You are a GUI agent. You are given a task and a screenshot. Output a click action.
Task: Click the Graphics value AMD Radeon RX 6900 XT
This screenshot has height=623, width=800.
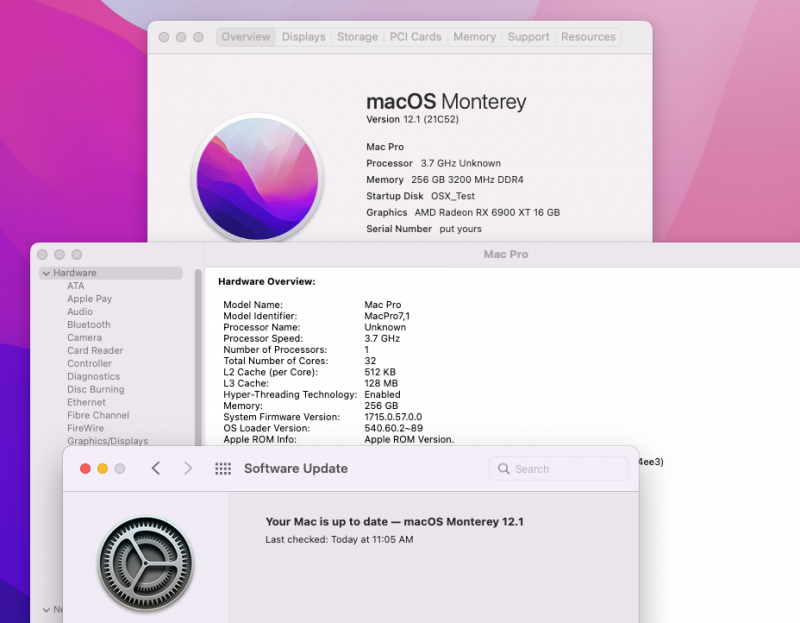click(487, 212)
